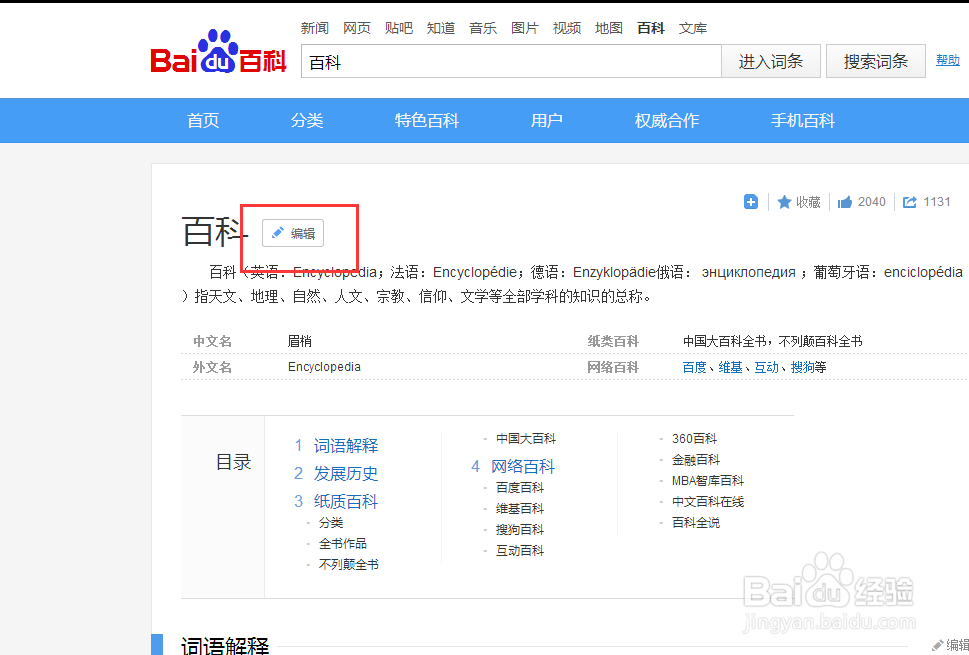Open the 360百科 entry link
This screenshot has width=969, height=655.
coord(696,437)
